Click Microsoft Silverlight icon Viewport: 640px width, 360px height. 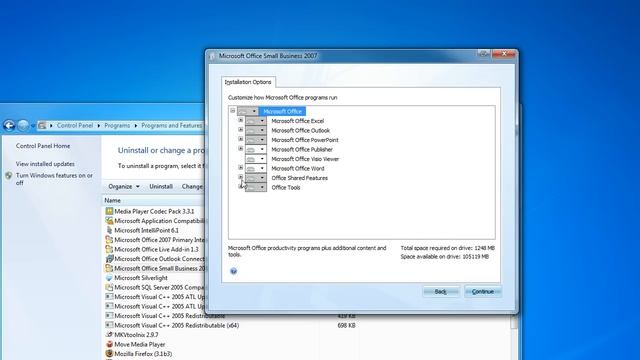(109, 278)
